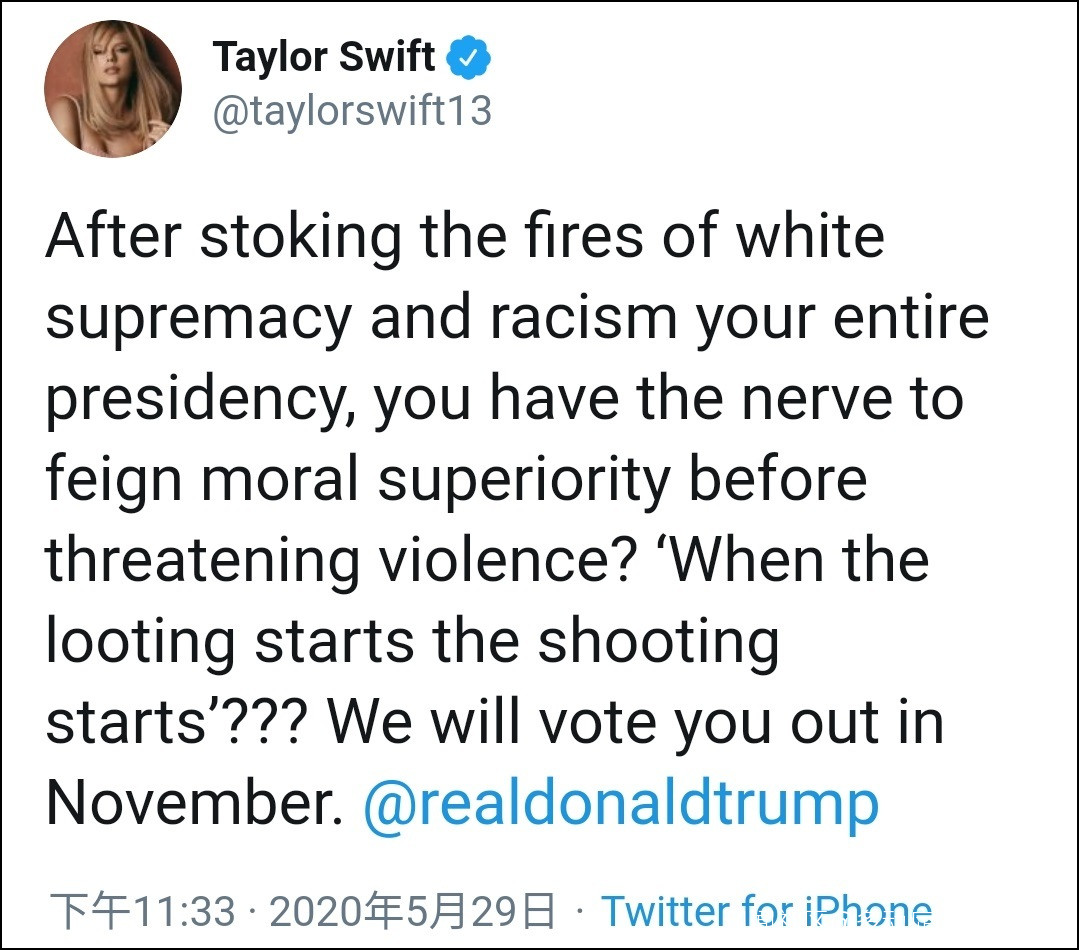Screen dimensions: 1079x950
Task: Click the word 'shooting' in the tweet
Action: click(658, 641)
